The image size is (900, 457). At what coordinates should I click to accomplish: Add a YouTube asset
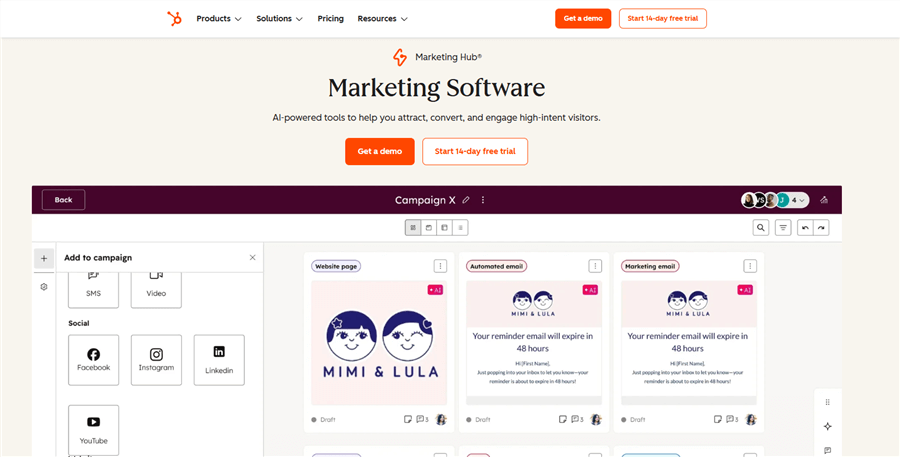94,430
